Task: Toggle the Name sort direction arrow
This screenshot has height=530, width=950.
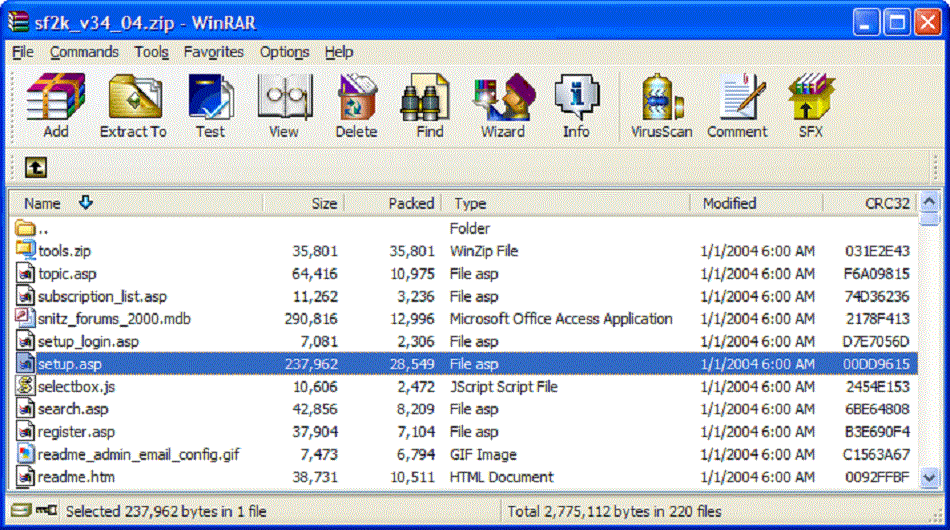Action: 85,202
